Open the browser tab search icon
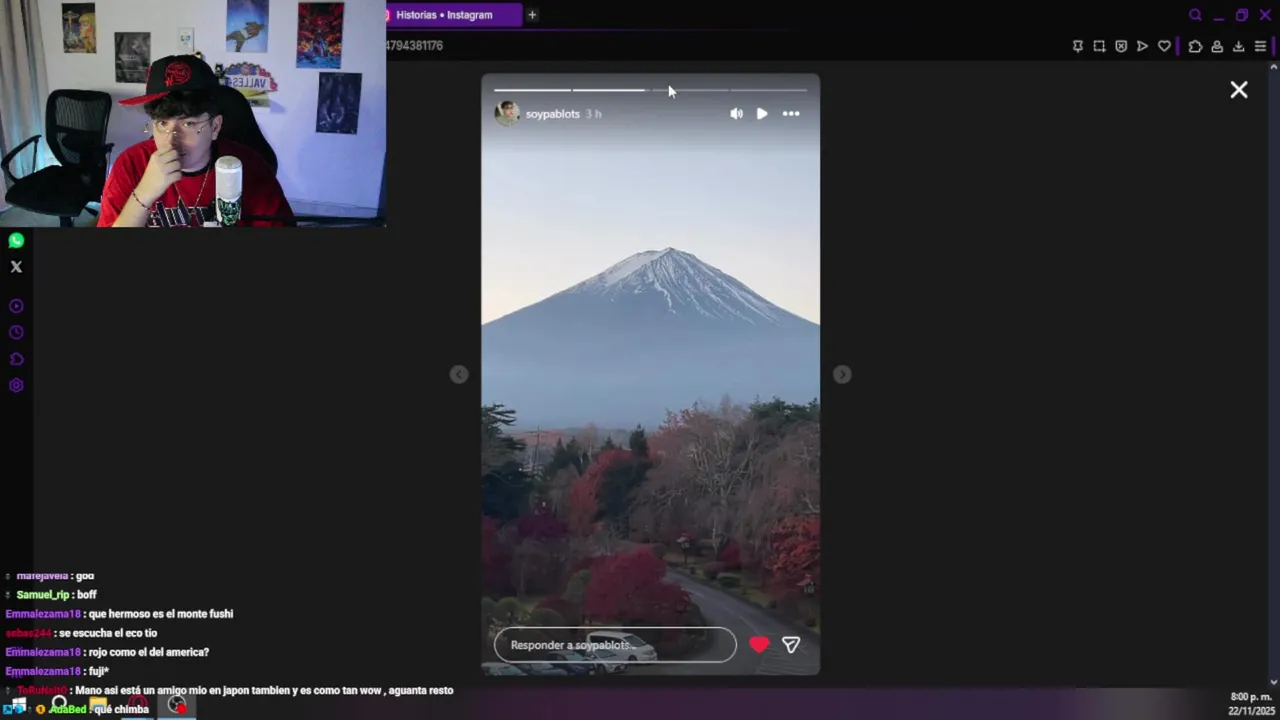This screenshot has width=1280, height=720. tap(1195, 15)
